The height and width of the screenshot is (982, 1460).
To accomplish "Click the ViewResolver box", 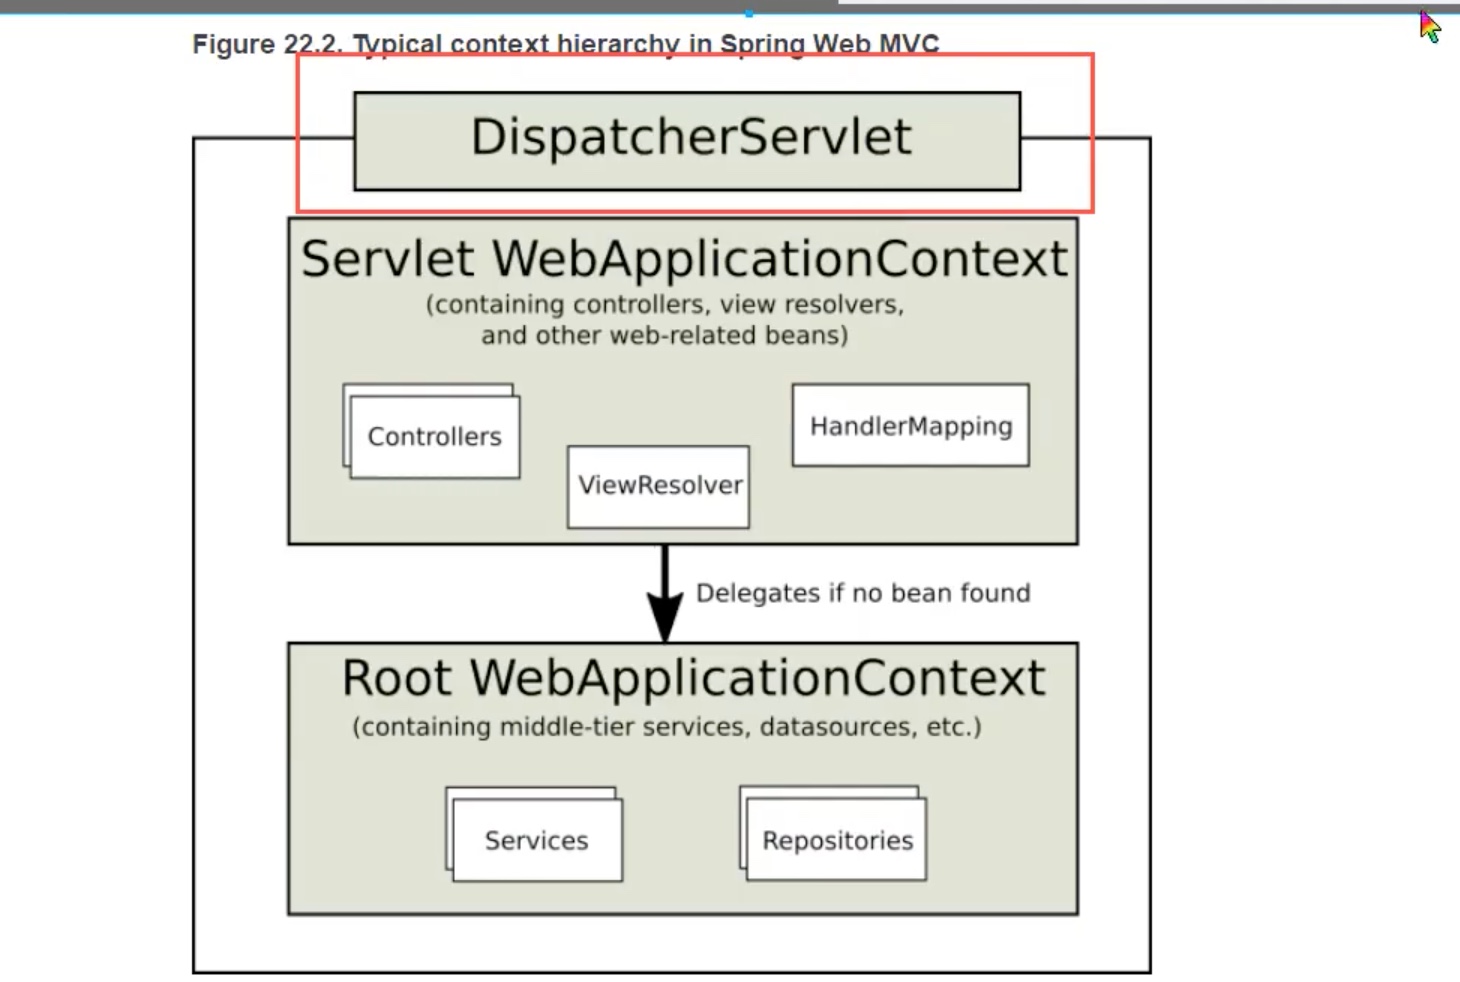I will [x=658, y=486].
